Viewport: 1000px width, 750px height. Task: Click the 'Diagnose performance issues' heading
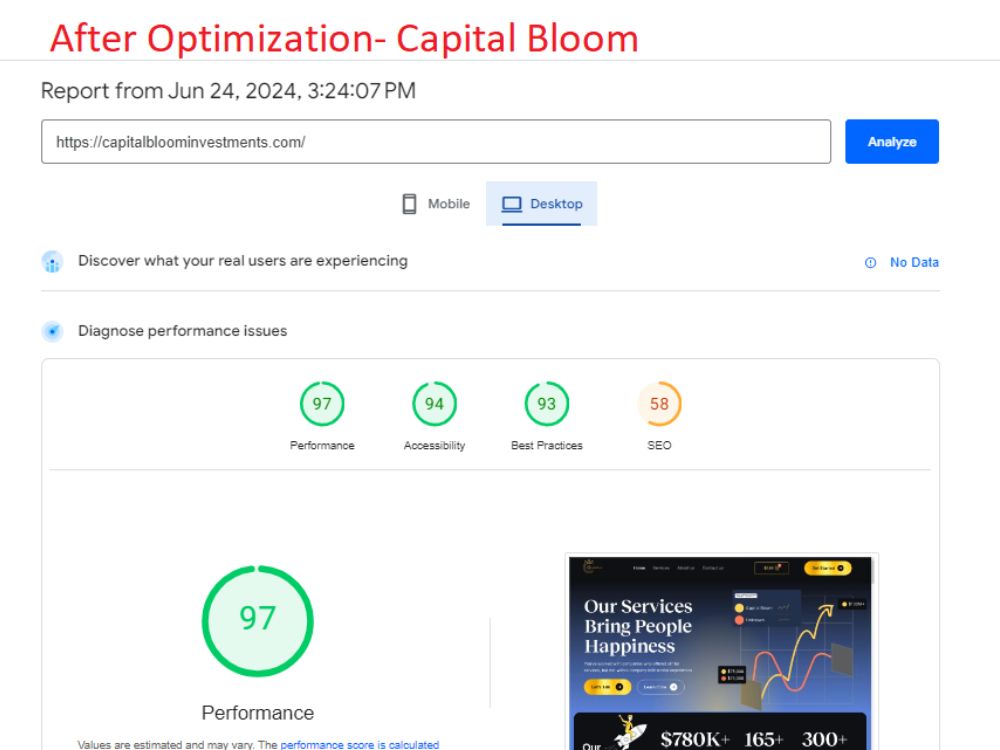[x=182, y=331]
